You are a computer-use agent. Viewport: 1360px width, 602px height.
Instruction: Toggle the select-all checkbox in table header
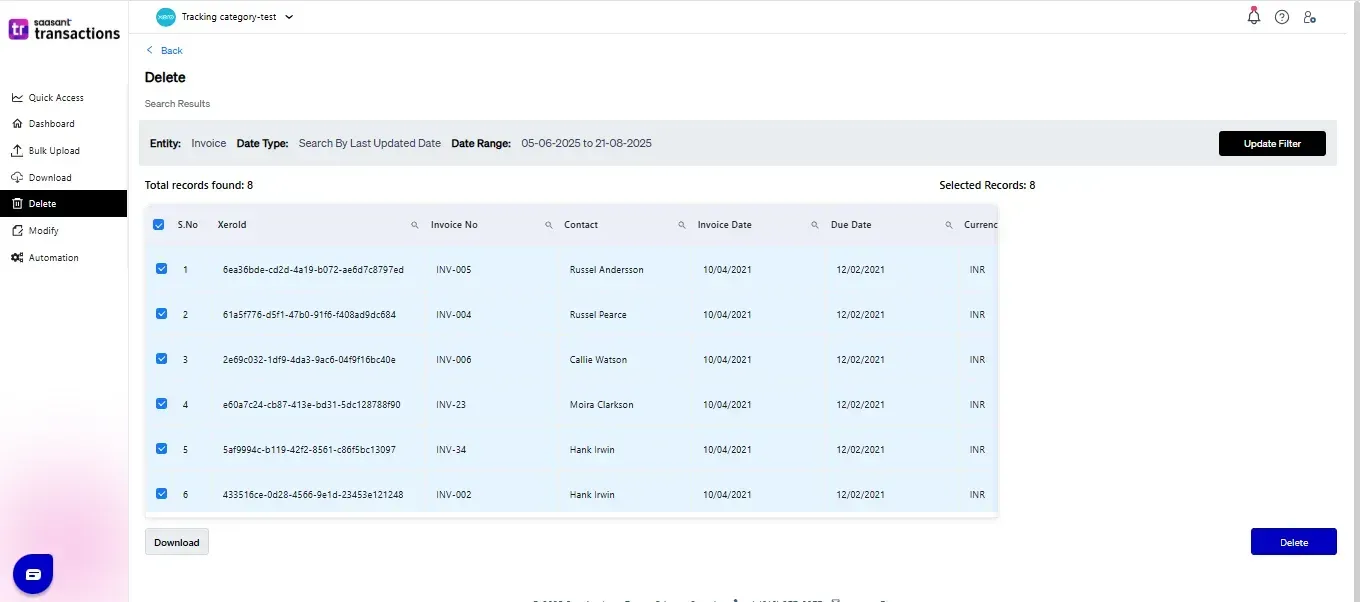[159, 225]
